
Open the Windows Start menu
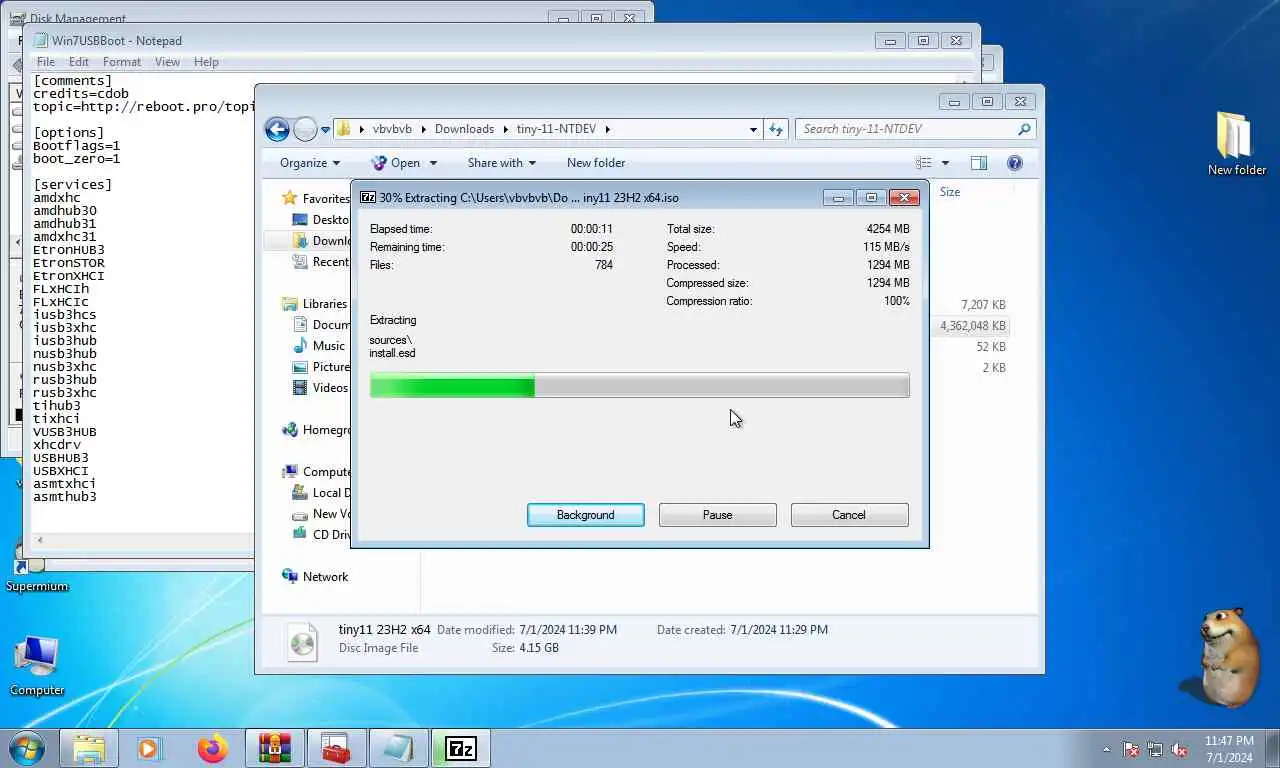[27, 748]
